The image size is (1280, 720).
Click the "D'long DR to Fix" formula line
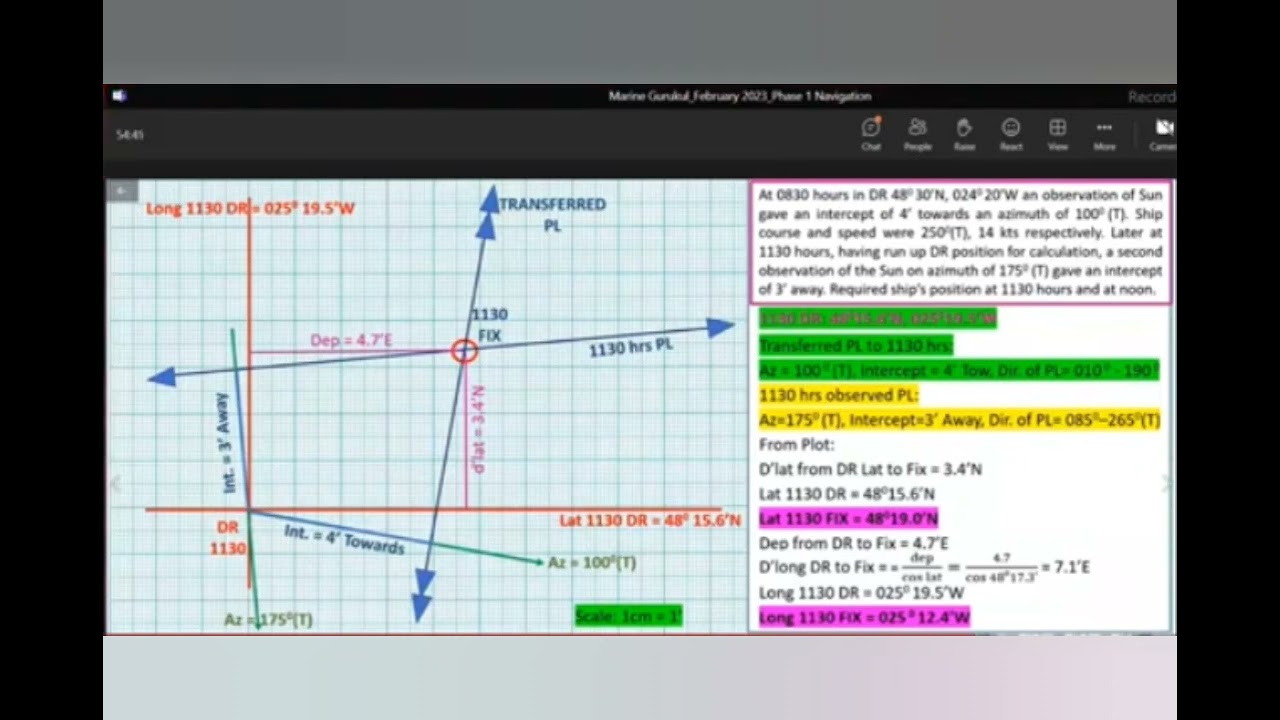click(925, 568)
